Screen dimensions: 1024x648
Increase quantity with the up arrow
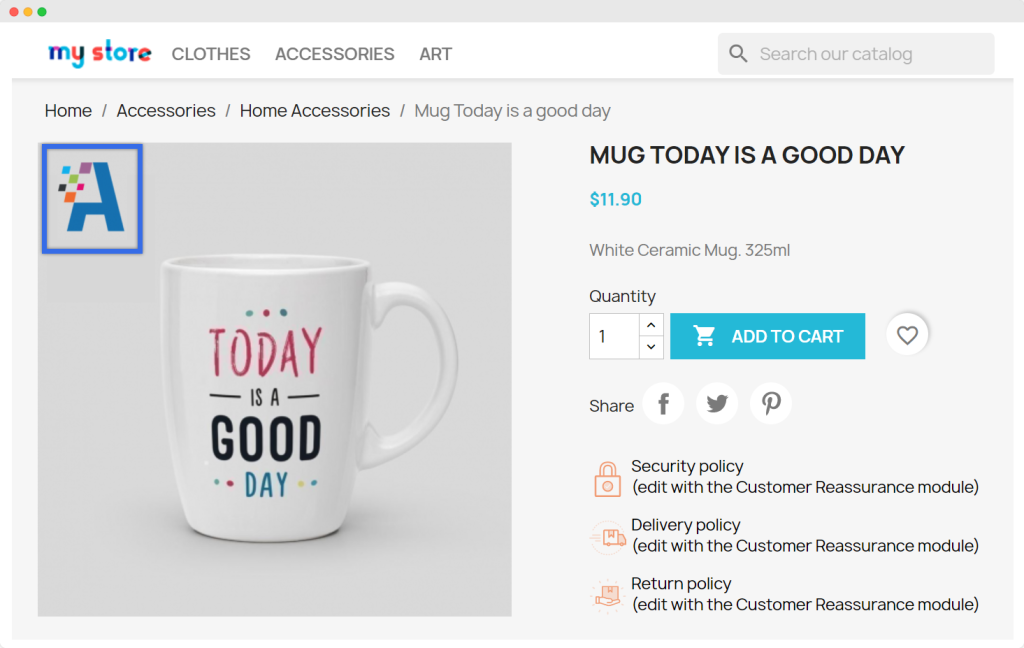click(651, 325)
